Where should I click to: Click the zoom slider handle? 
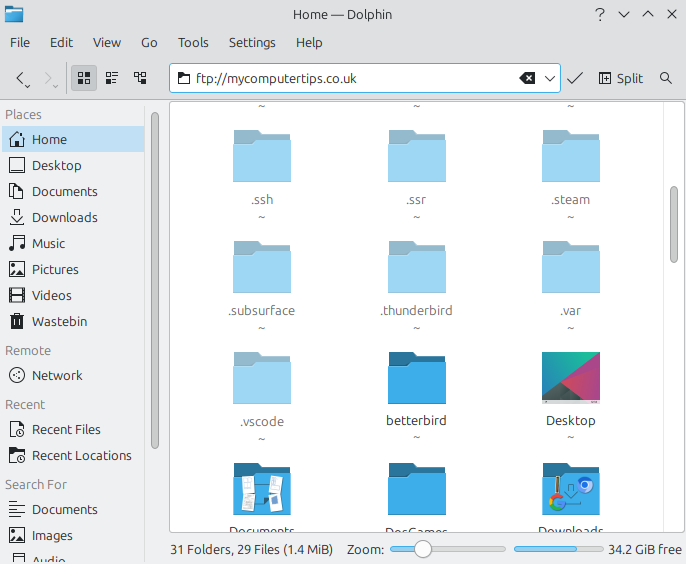(x=423, y=549)
